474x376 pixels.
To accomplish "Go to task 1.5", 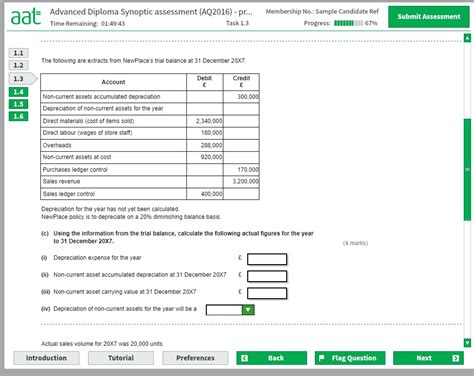I will (x=18, y=104).
